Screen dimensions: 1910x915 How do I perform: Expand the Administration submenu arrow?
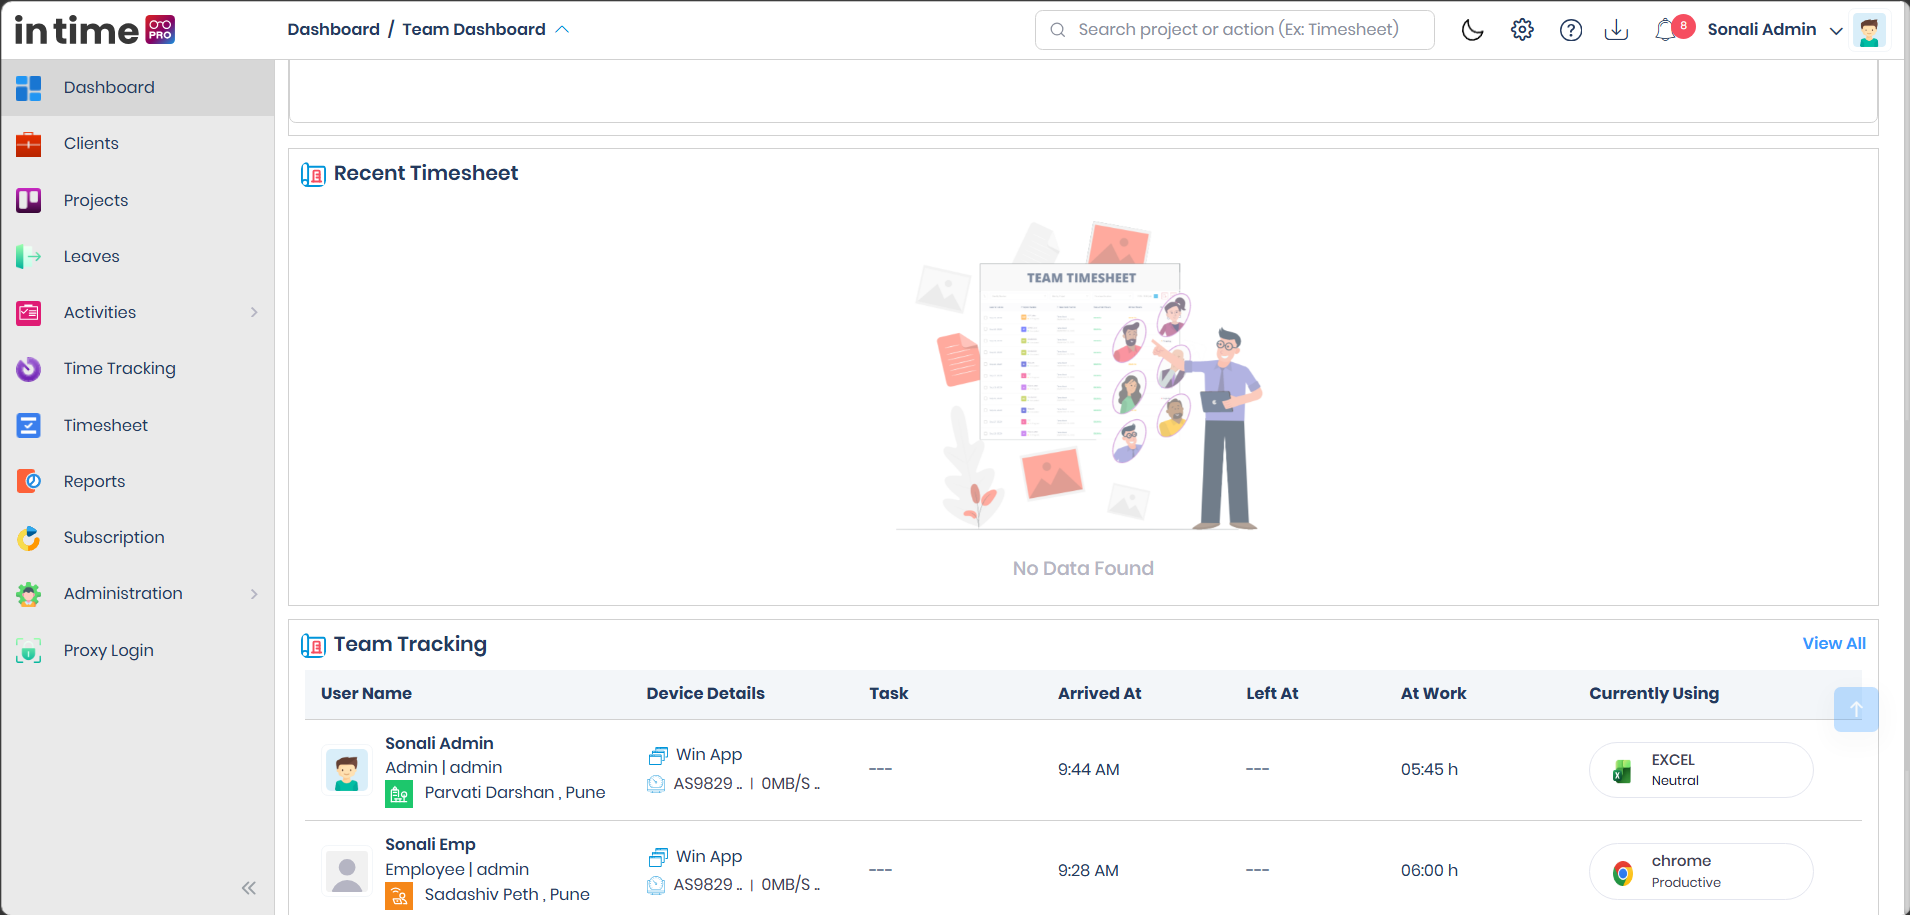[254, 594]
